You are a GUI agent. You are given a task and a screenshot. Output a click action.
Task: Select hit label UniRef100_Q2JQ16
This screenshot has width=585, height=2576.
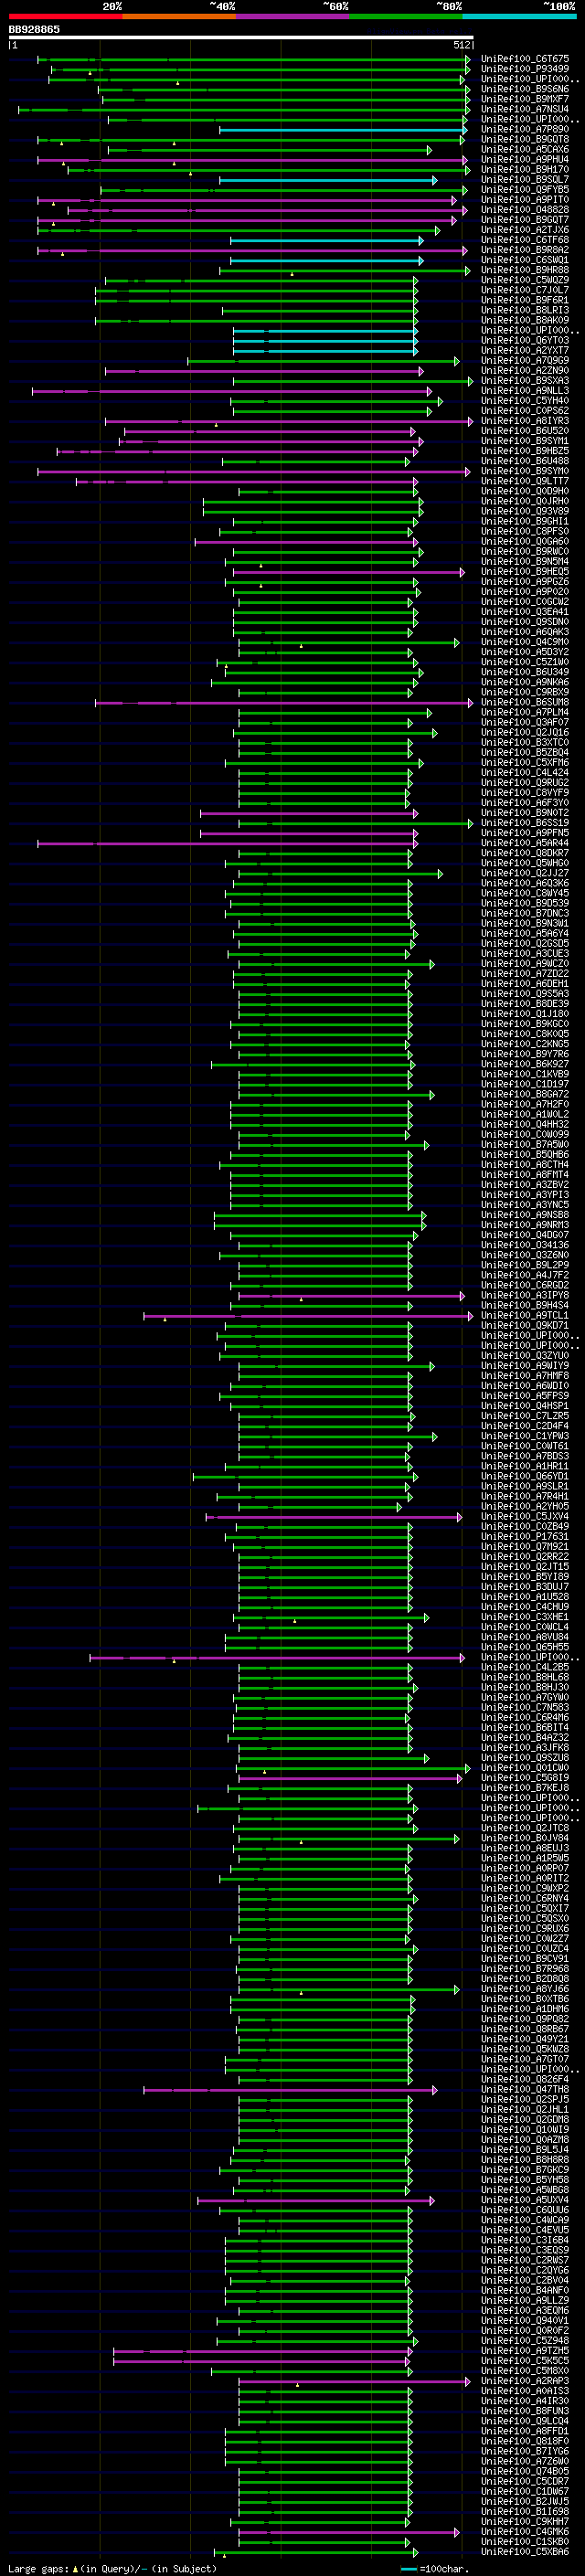pos(525,733)
